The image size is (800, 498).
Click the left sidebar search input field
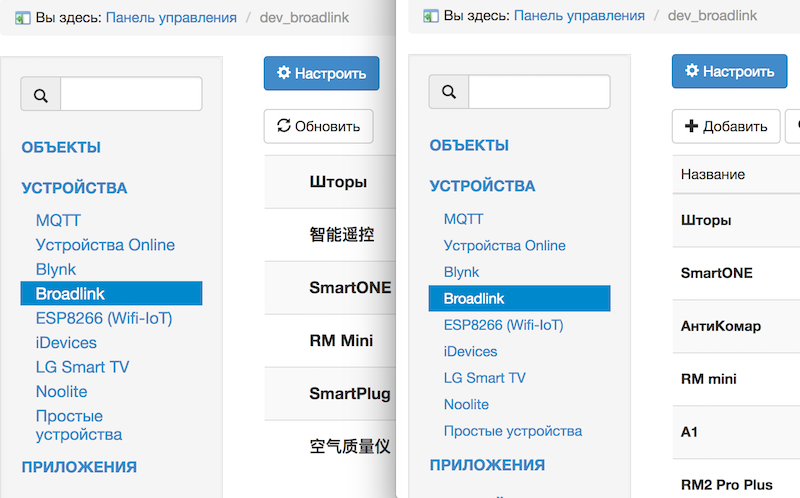(x=131, y=95)
